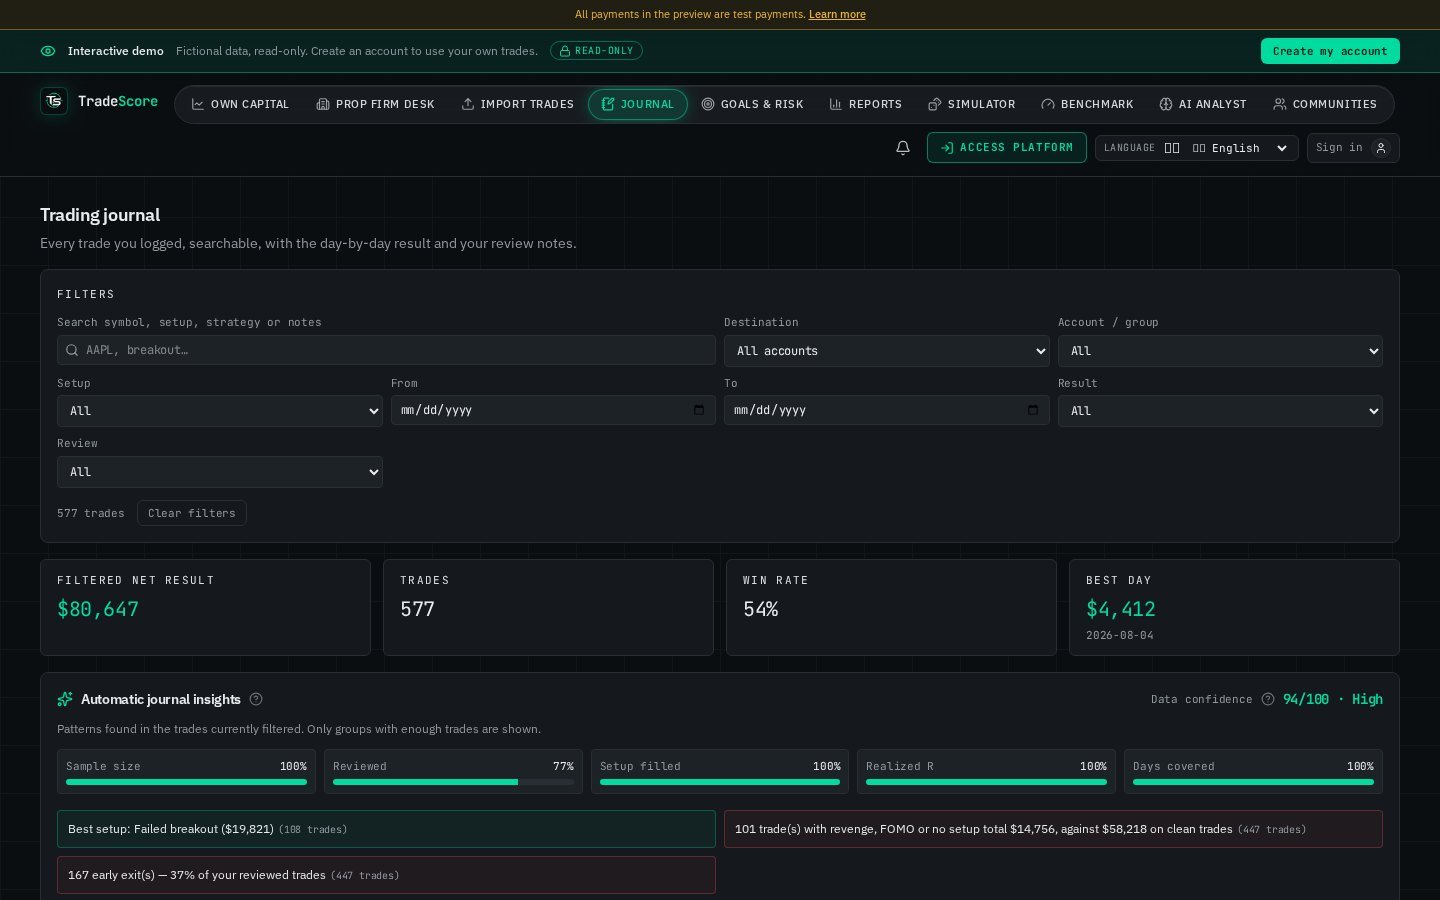Click the Sign in button
This screenshot has width=1440, height=900.
tap(1353, 148)
